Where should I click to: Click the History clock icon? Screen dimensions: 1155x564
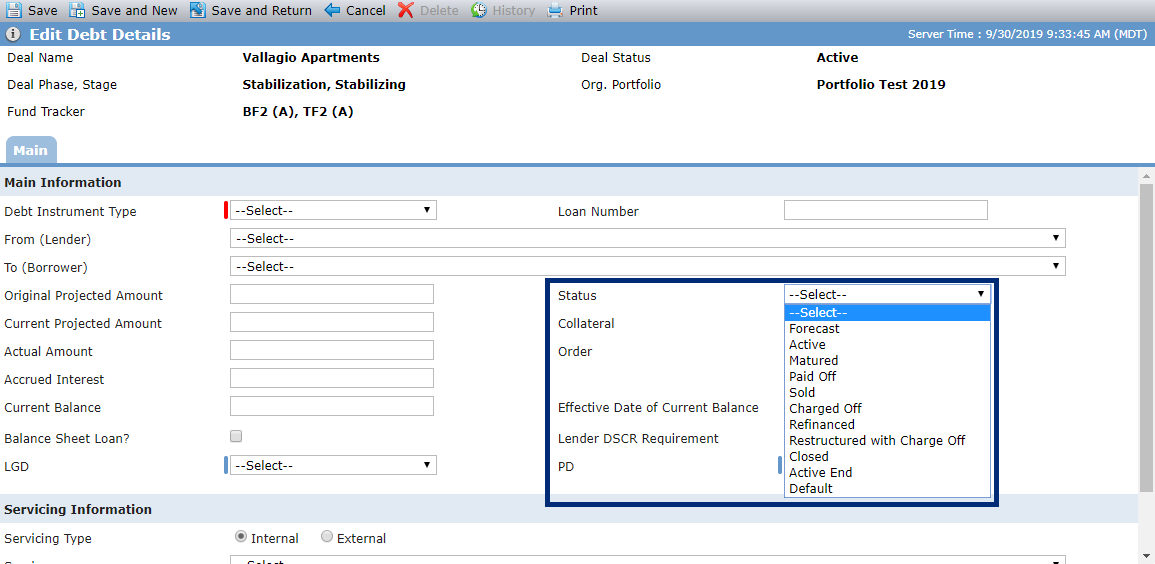point(480,10)
